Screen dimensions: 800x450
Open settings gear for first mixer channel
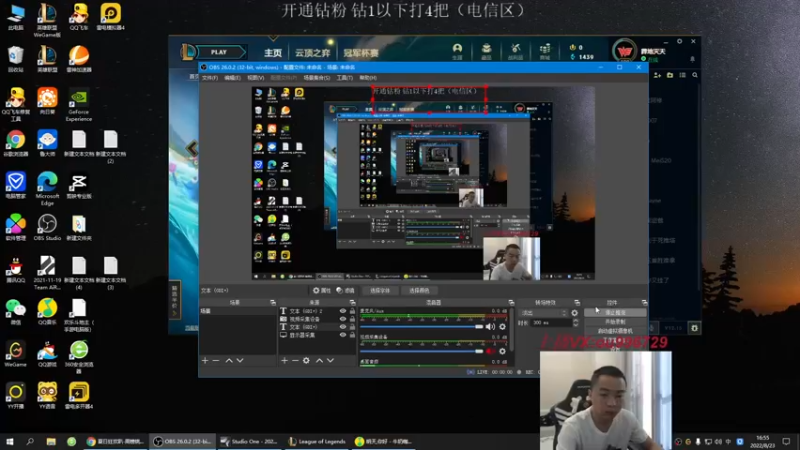click(x=503, y=327)
